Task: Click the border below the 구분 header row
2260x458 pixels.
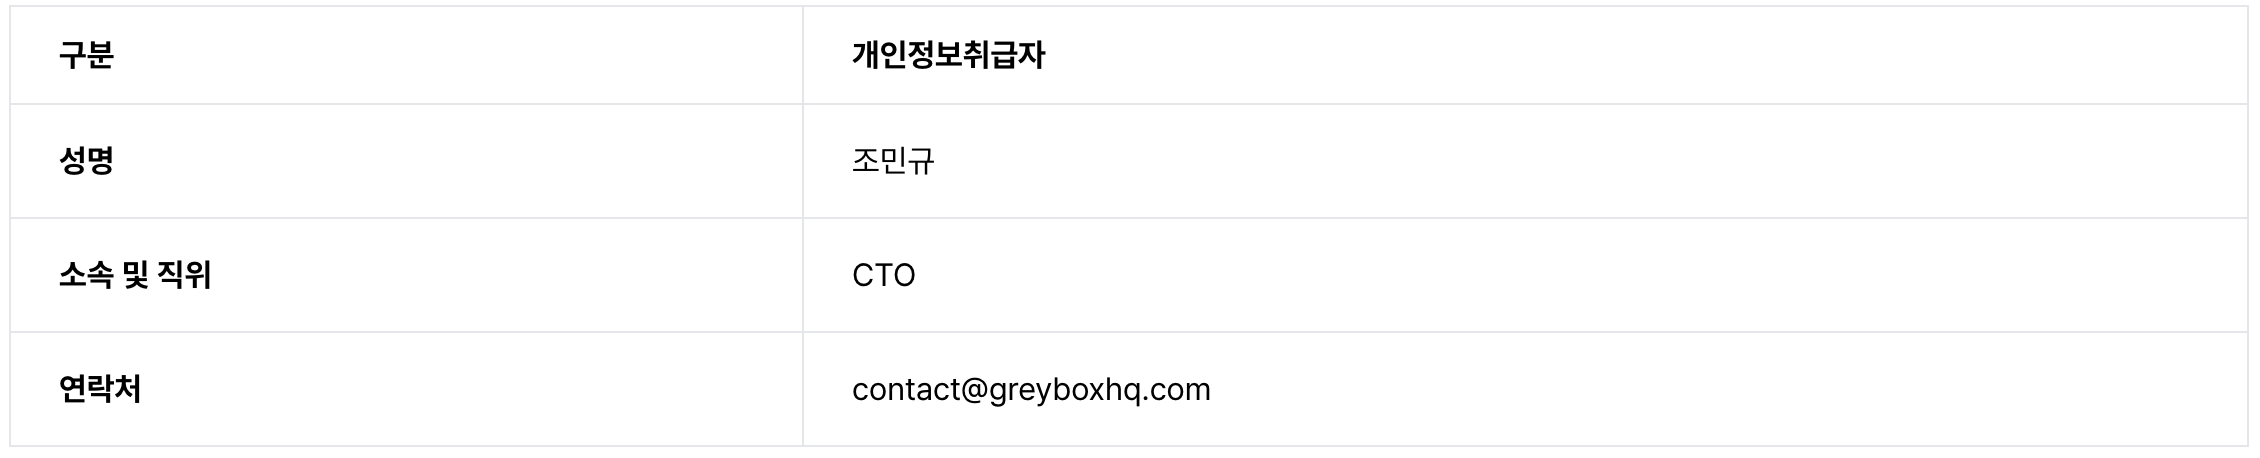Action: (400, 104)
